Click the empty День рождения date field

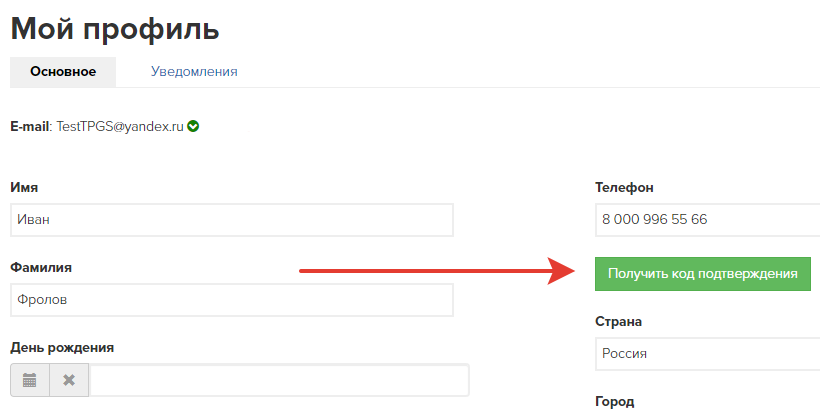point(279,380)
